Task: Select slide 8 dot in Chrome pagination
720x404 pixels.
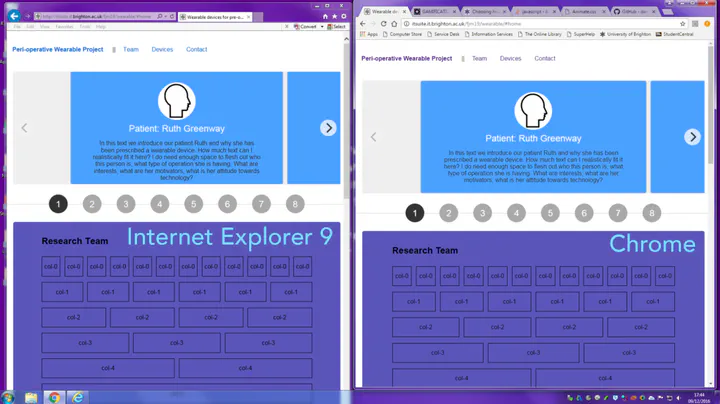Action: pos(652,213)
